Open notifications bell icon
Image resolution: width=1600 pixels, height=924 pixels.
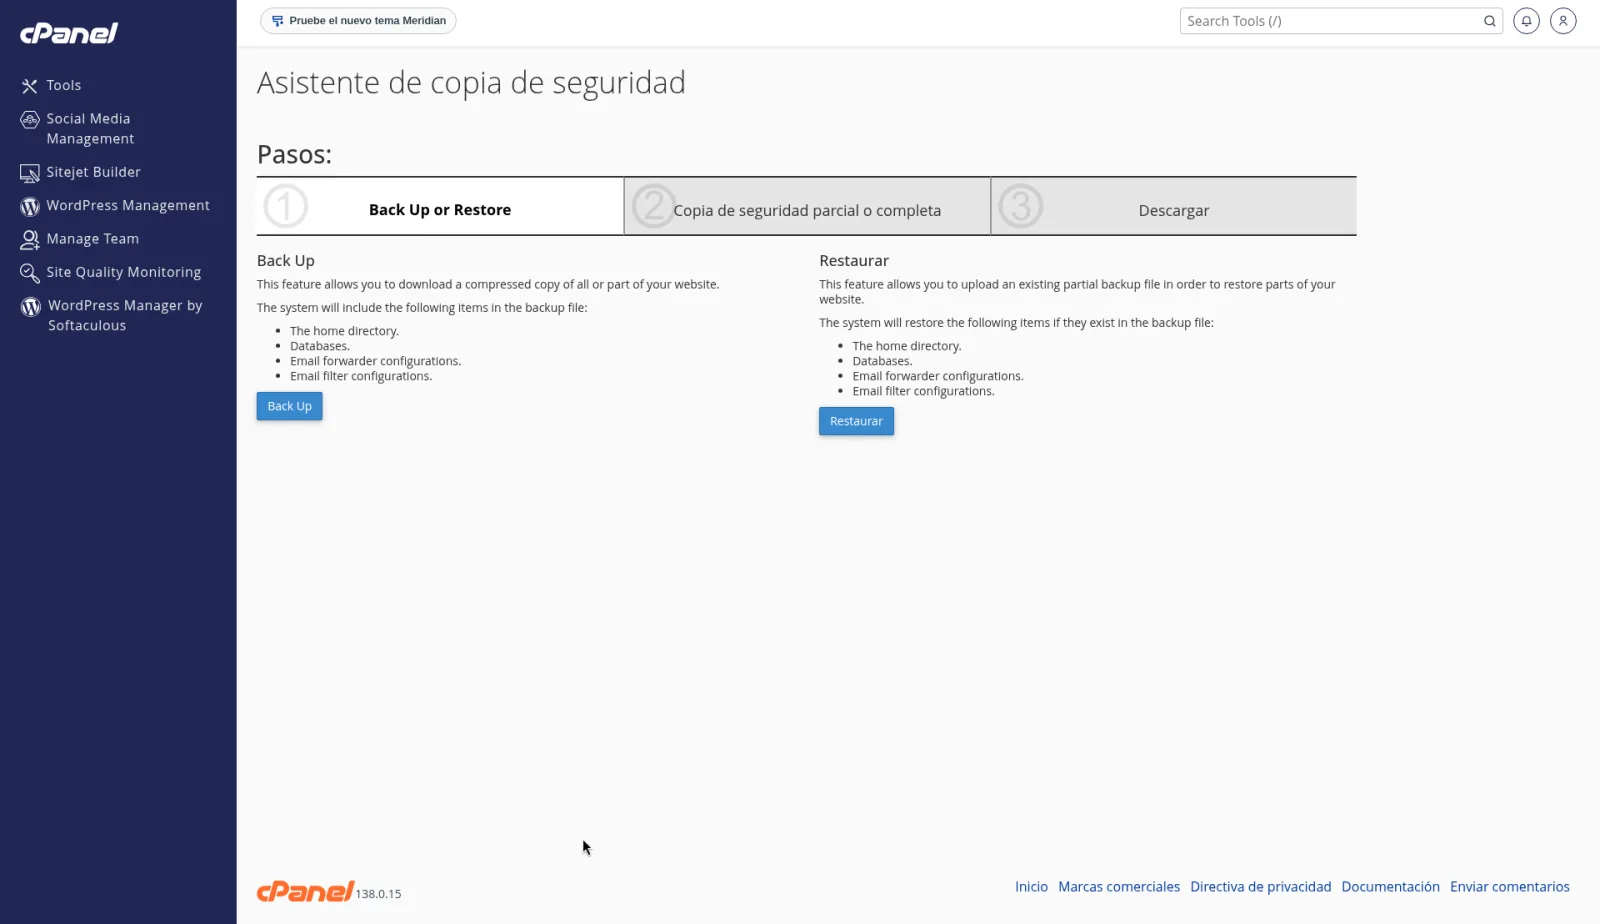(x=1526, y=21)
